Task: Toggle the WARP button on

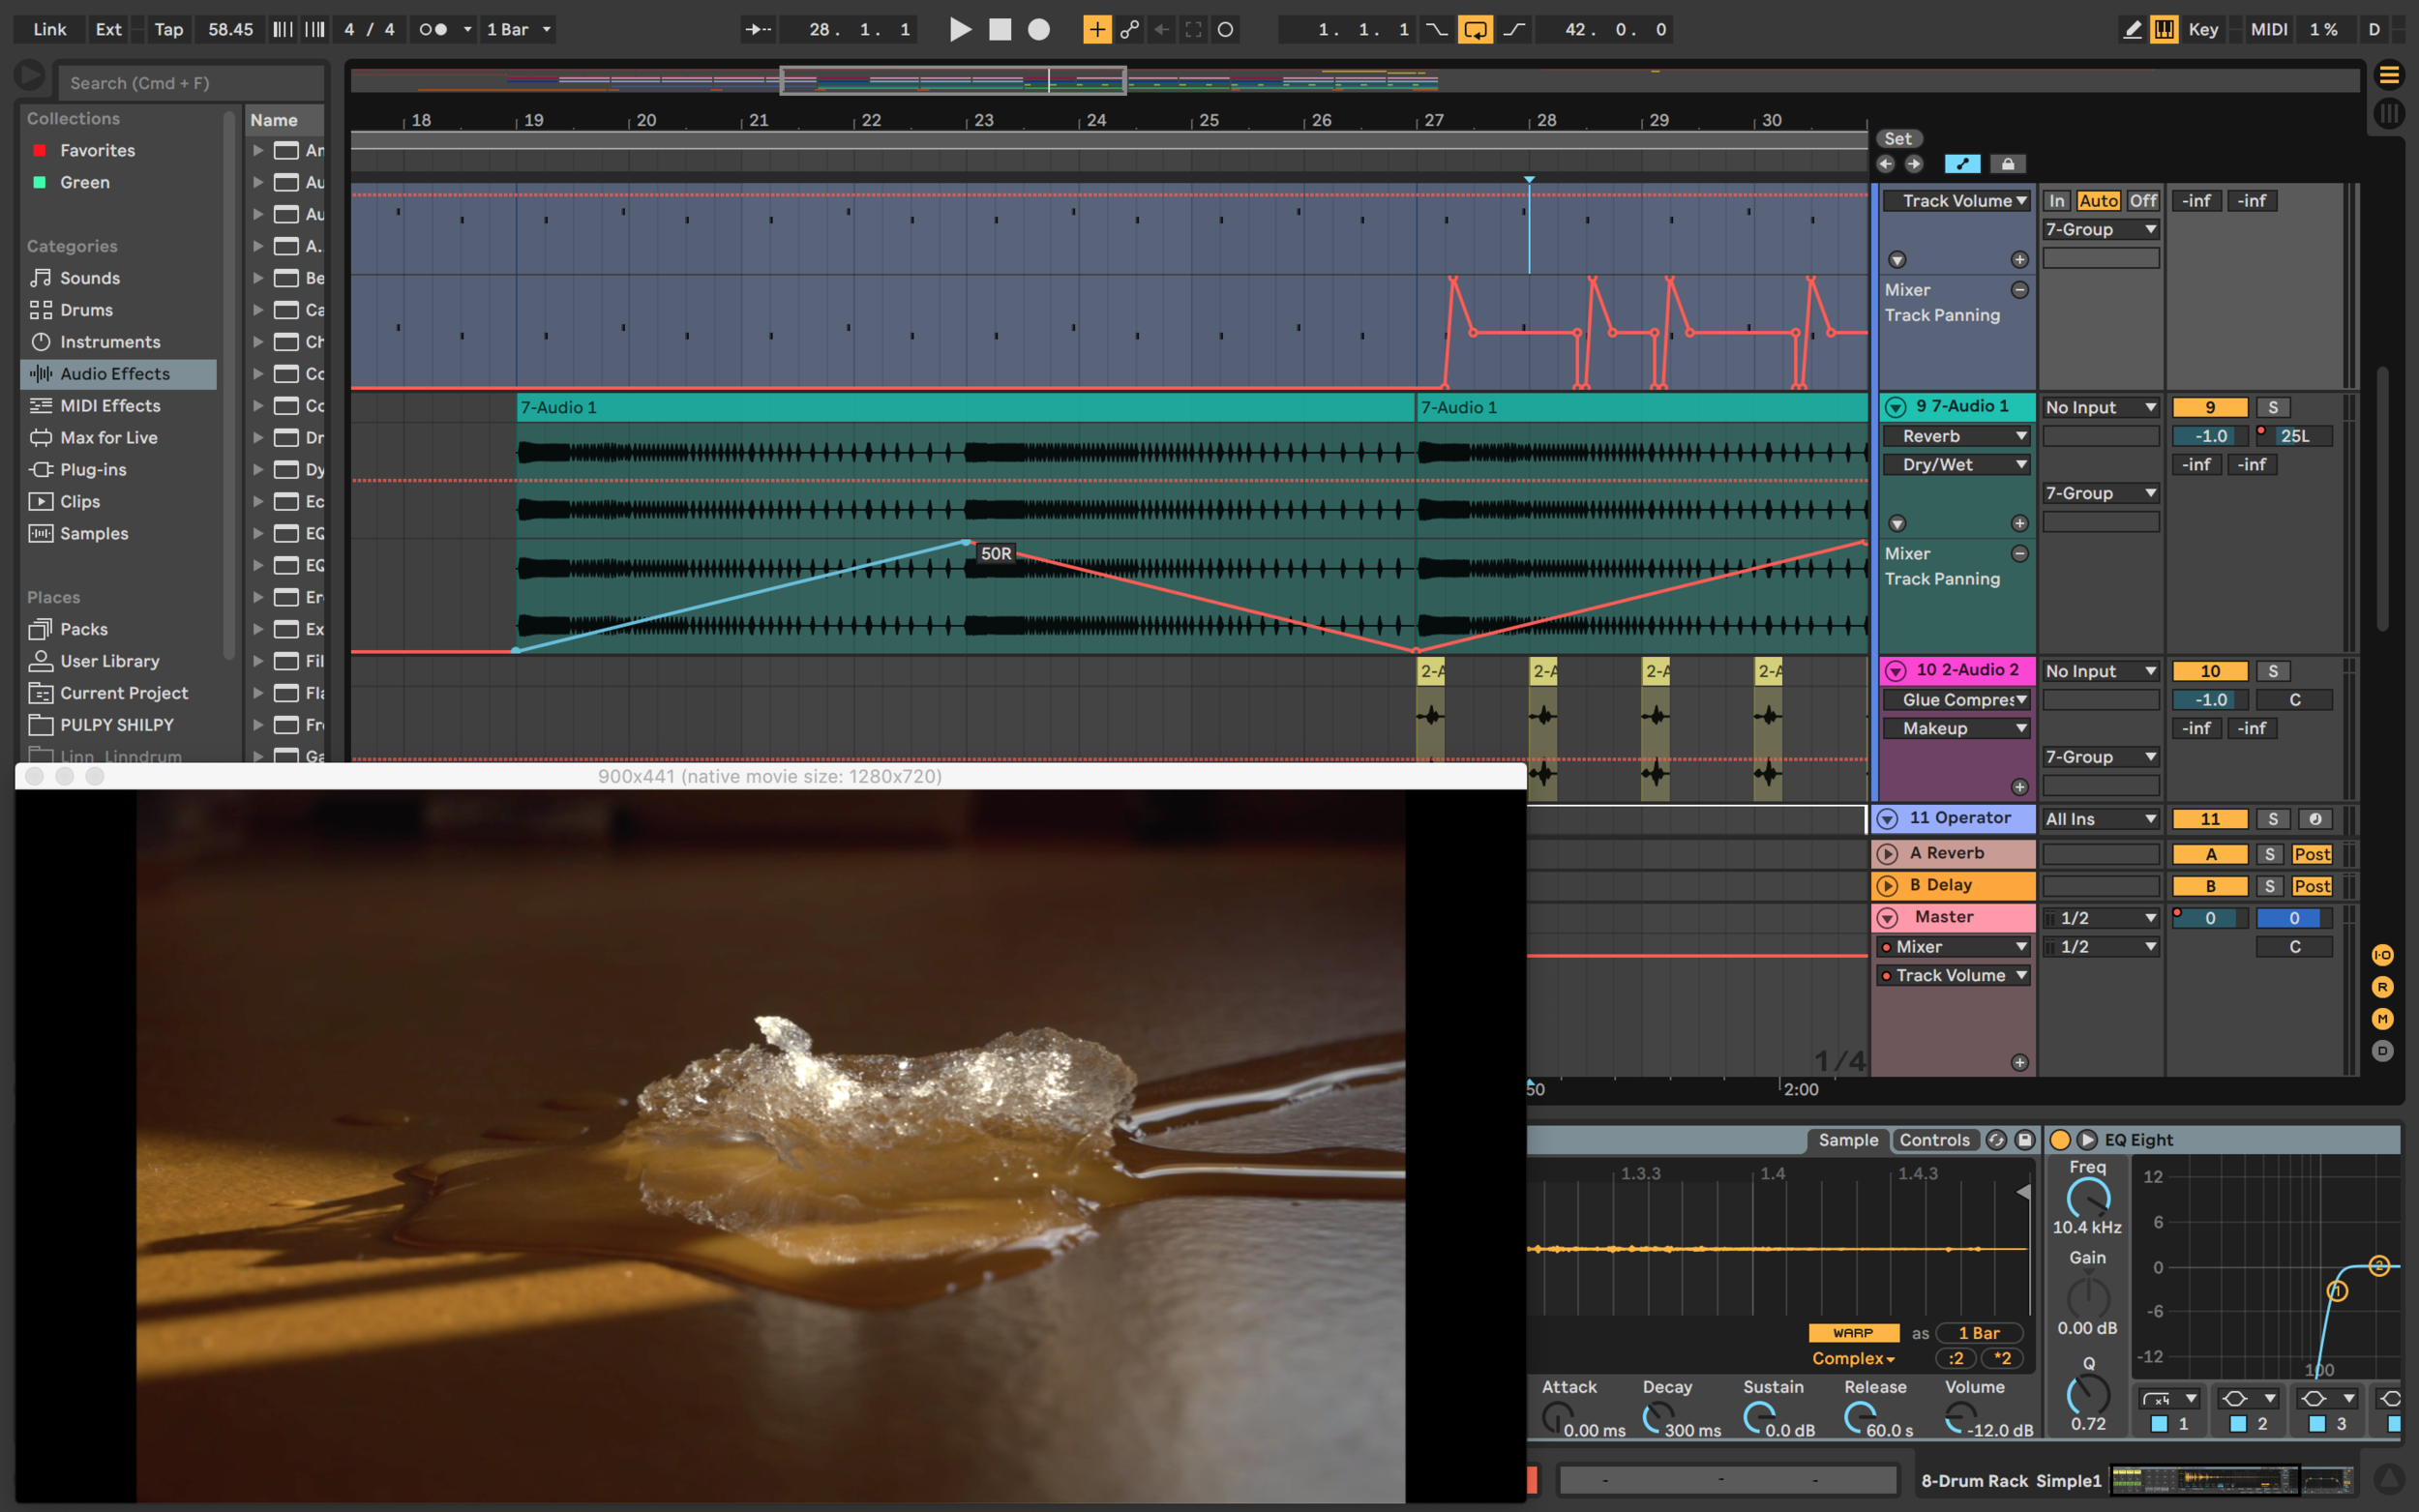Action: point(1854,1333)
